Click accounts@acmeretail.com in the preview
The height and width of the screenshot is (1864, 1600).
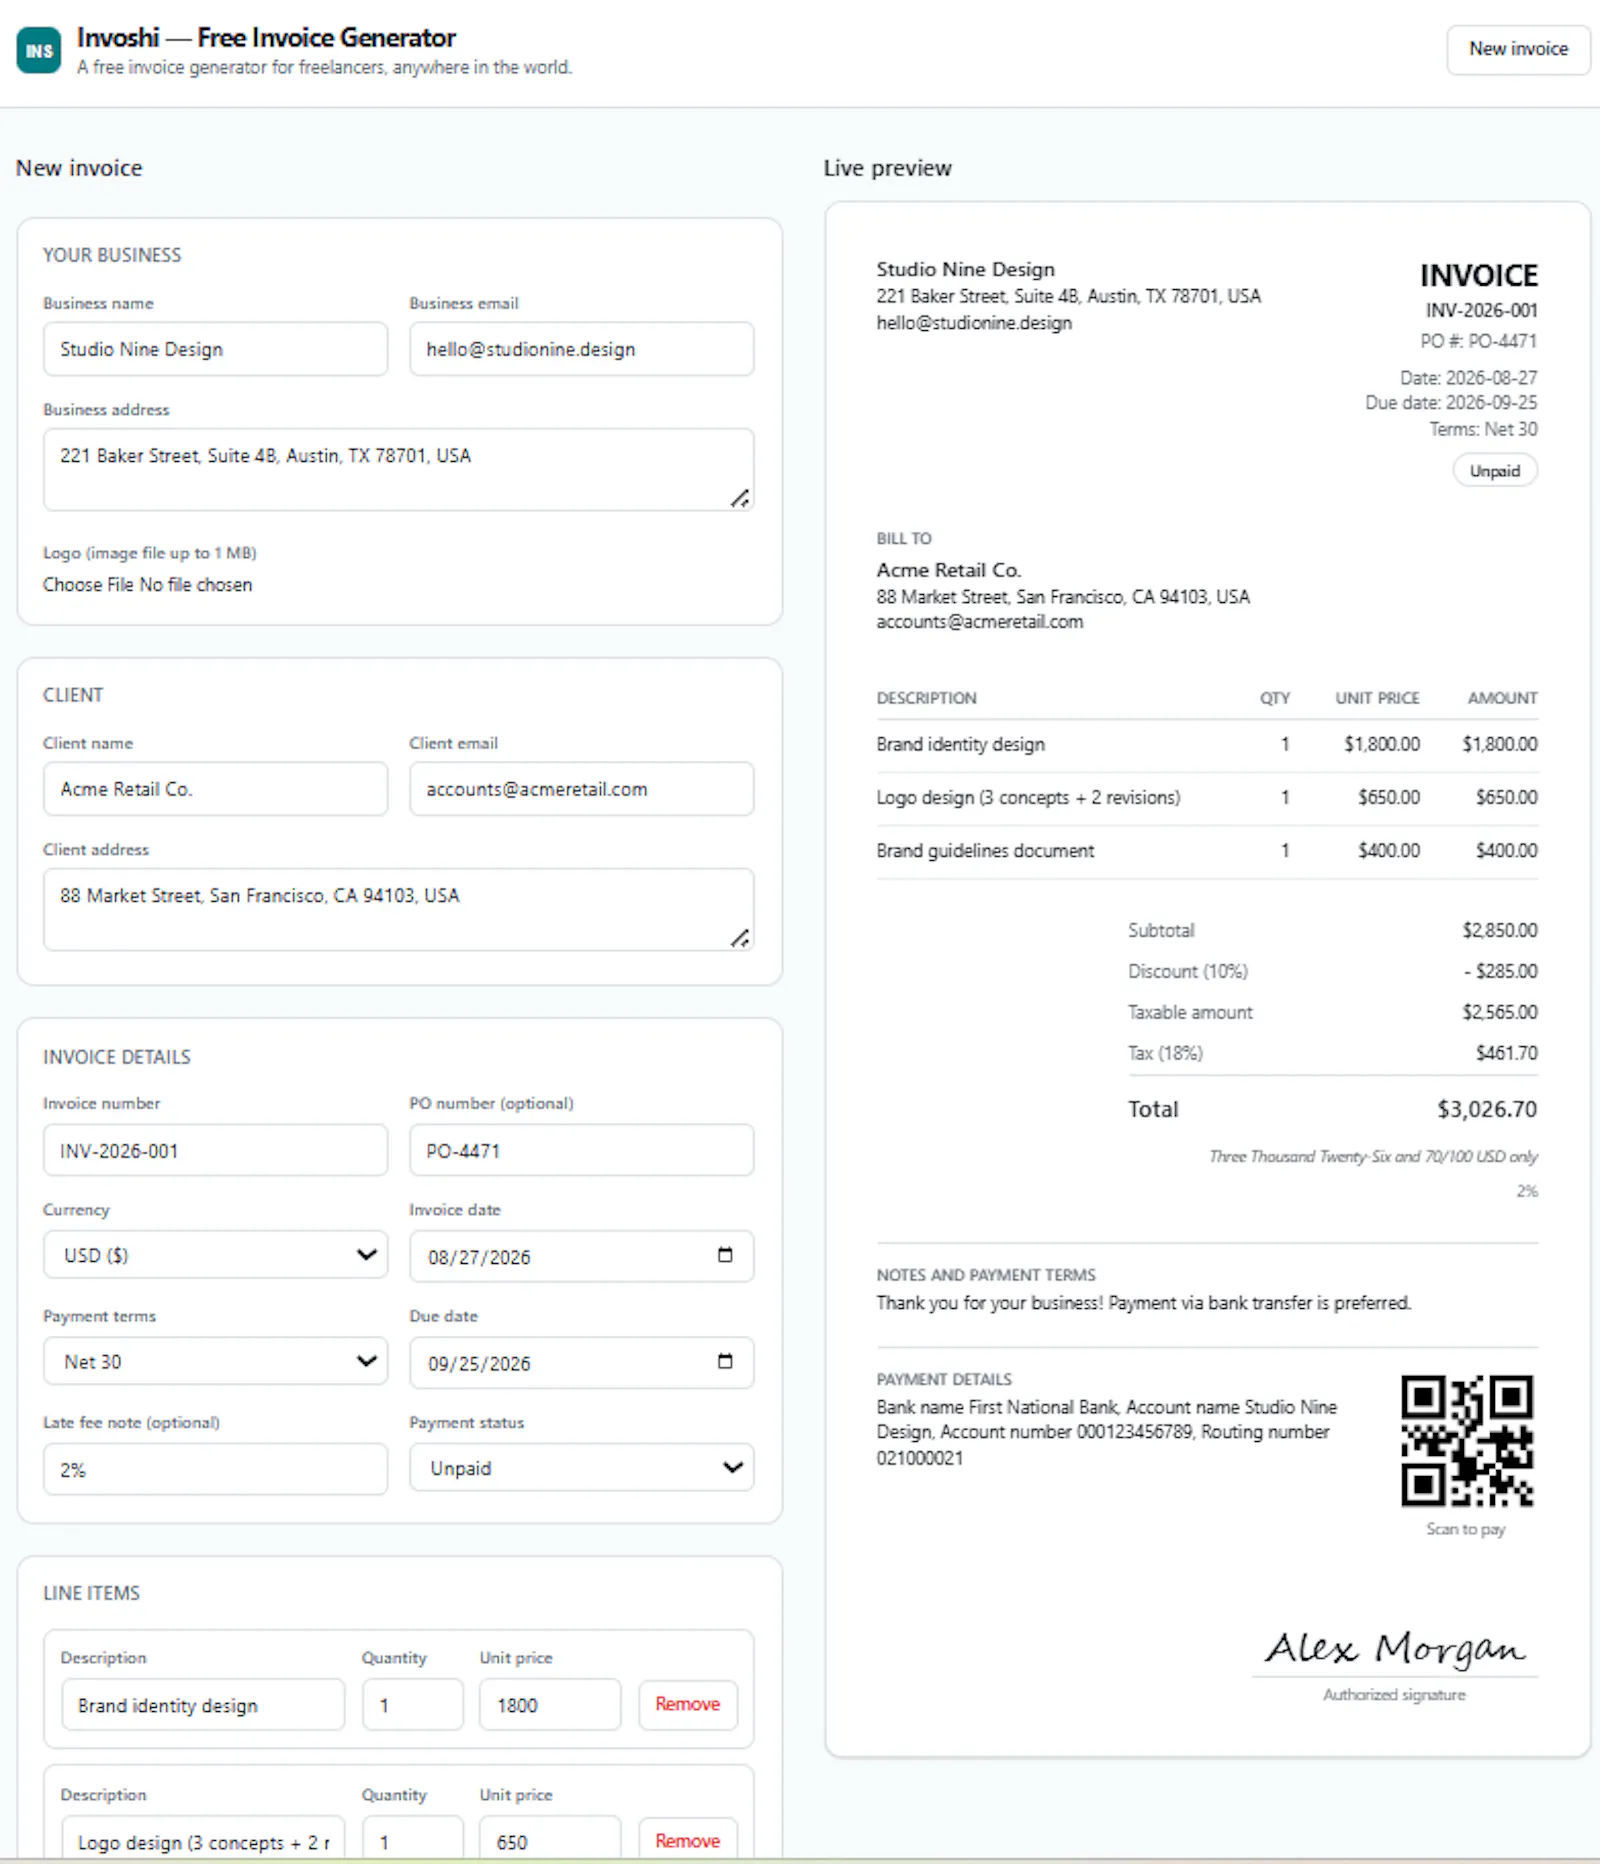tap(980, 622)
